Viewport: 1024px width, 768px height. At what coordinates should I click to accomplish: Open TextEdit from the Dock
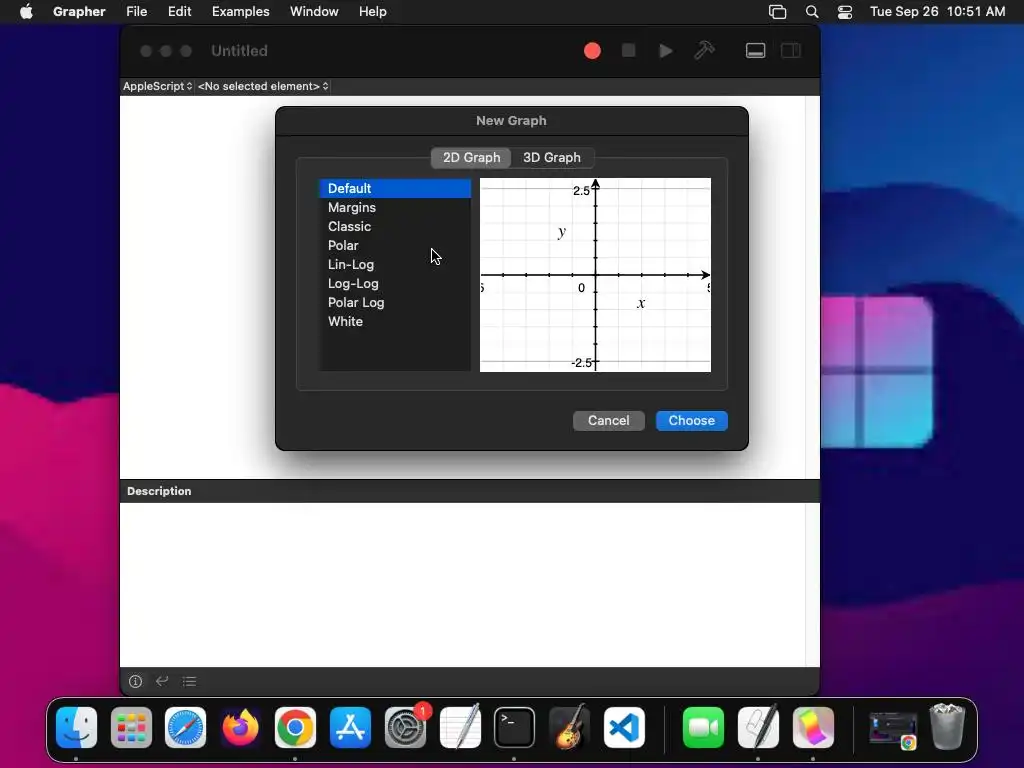460,728
